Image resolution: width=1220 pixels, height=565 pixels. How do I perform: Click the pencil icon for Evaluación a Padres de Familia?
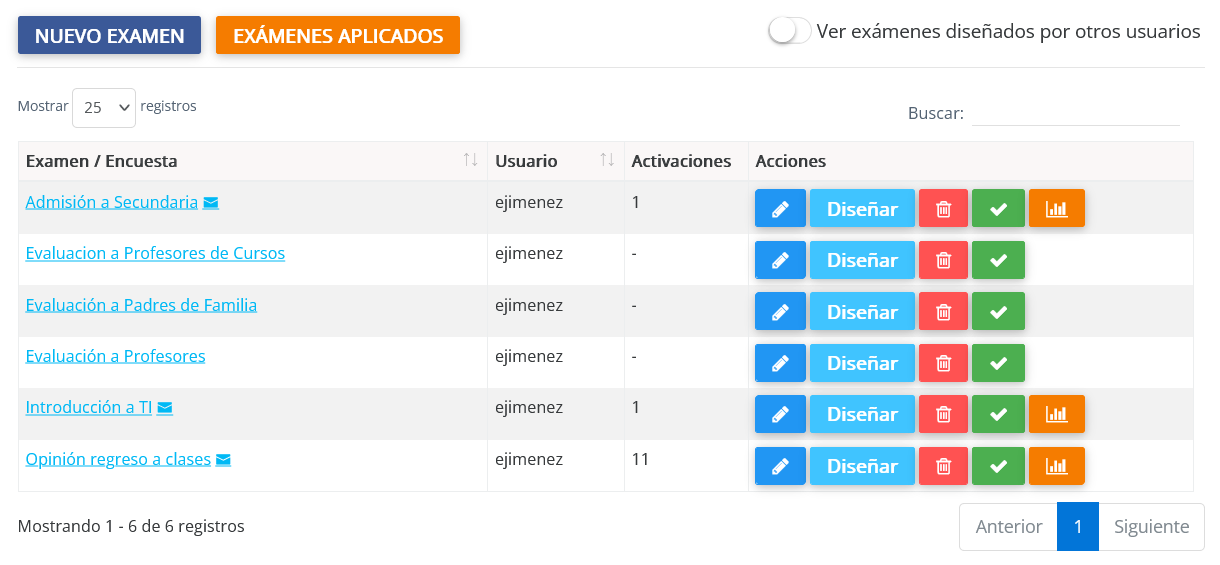tap(780, 312)
